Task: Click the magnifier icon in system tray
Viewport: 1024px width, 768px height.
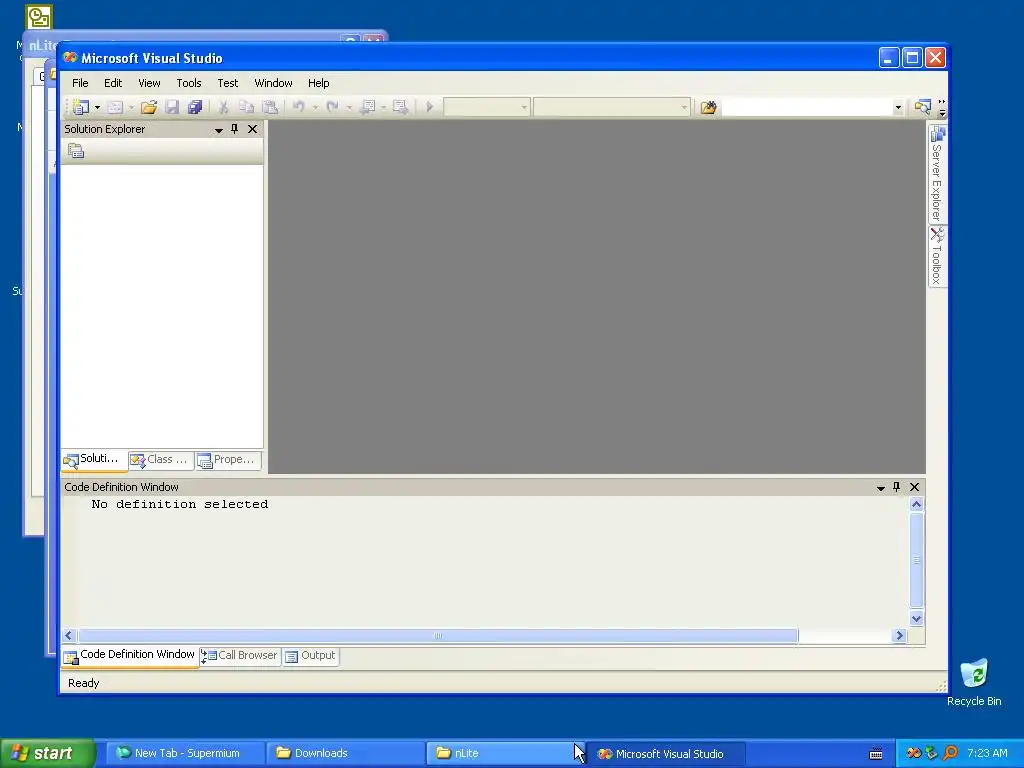Action: click(950, 754)
